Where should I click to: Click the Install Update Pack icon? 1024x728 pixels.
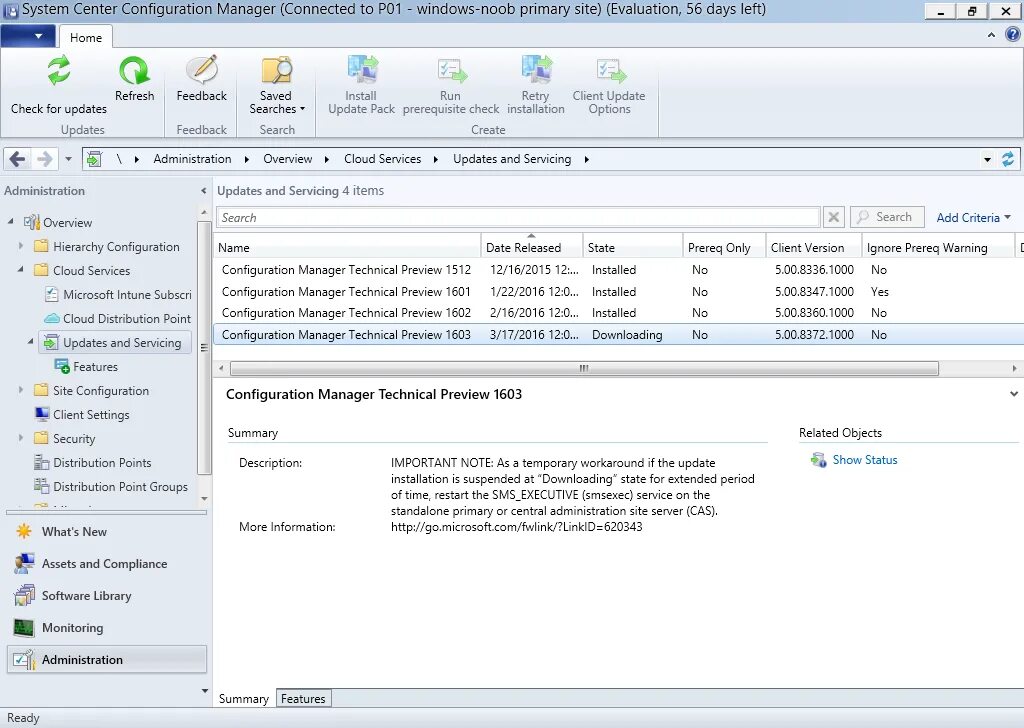click(361, 70)
